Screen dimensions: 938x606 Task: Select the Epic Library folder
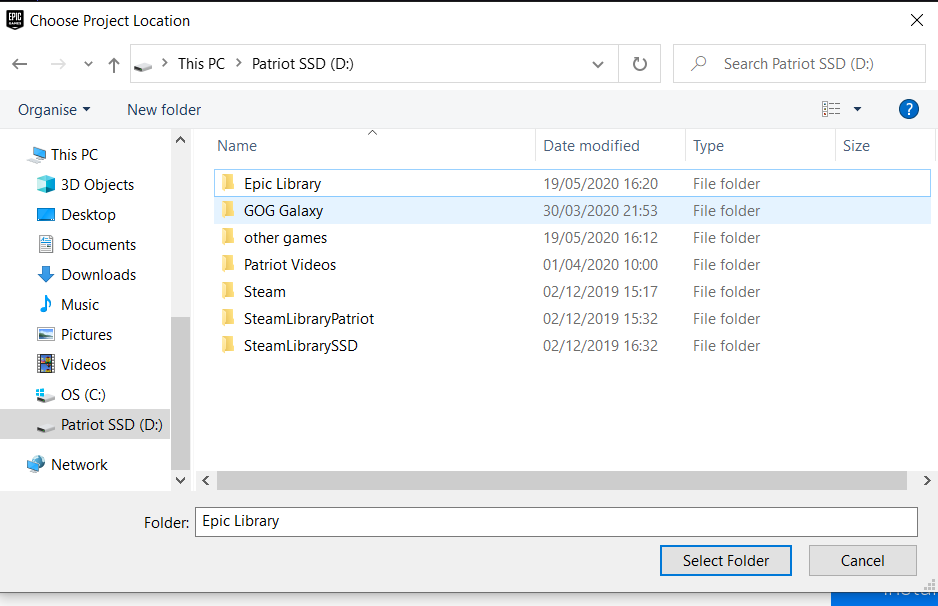(572, 183)
